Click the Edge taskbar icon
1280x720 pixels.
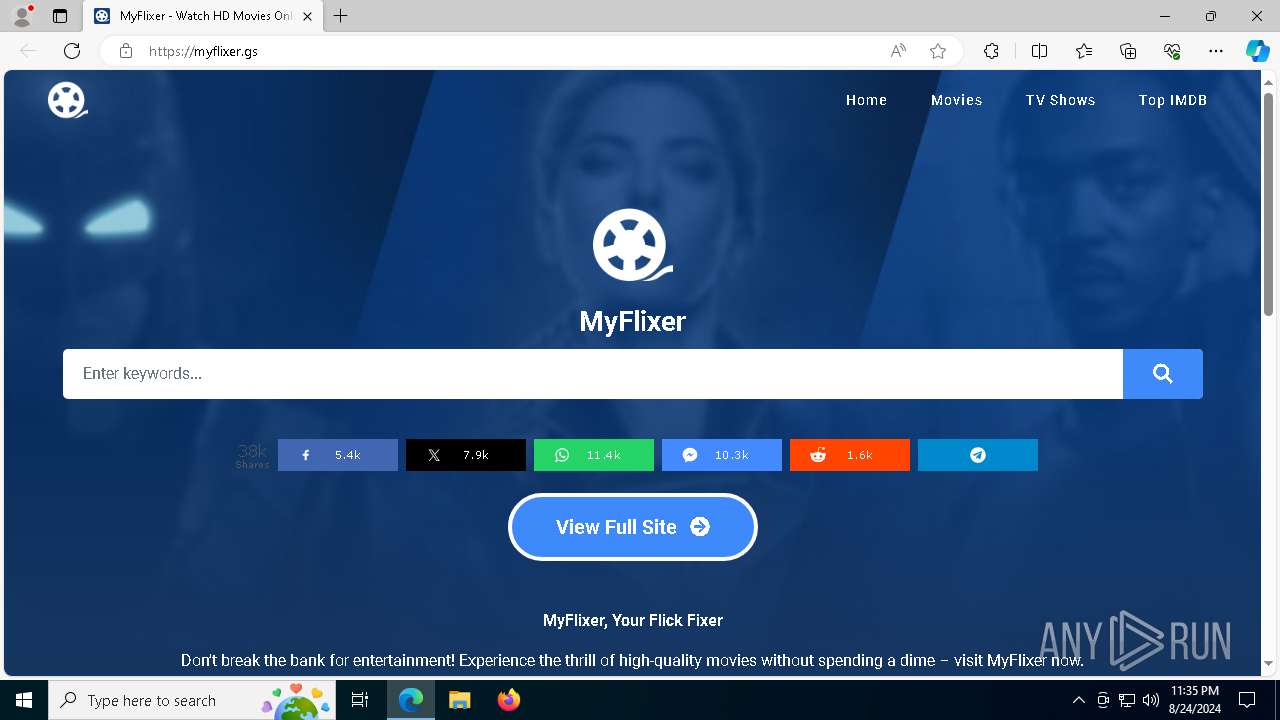pos(411,700)
